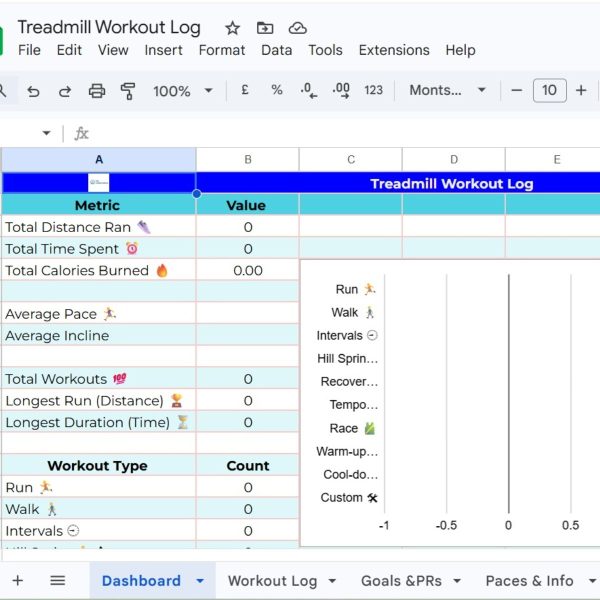This screenshot has height=600, width=600.
Task: Format as currency with pound icon
Action: [245, 90]
